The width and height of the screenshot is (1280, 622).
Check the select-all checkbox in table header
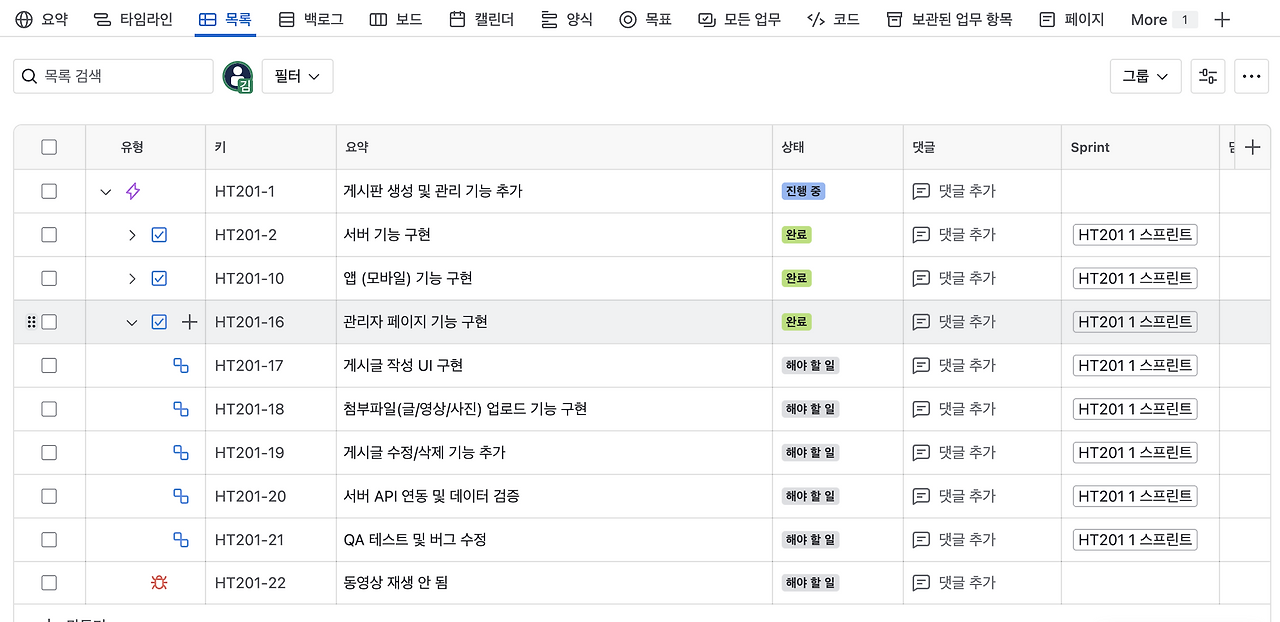(49, 146)
